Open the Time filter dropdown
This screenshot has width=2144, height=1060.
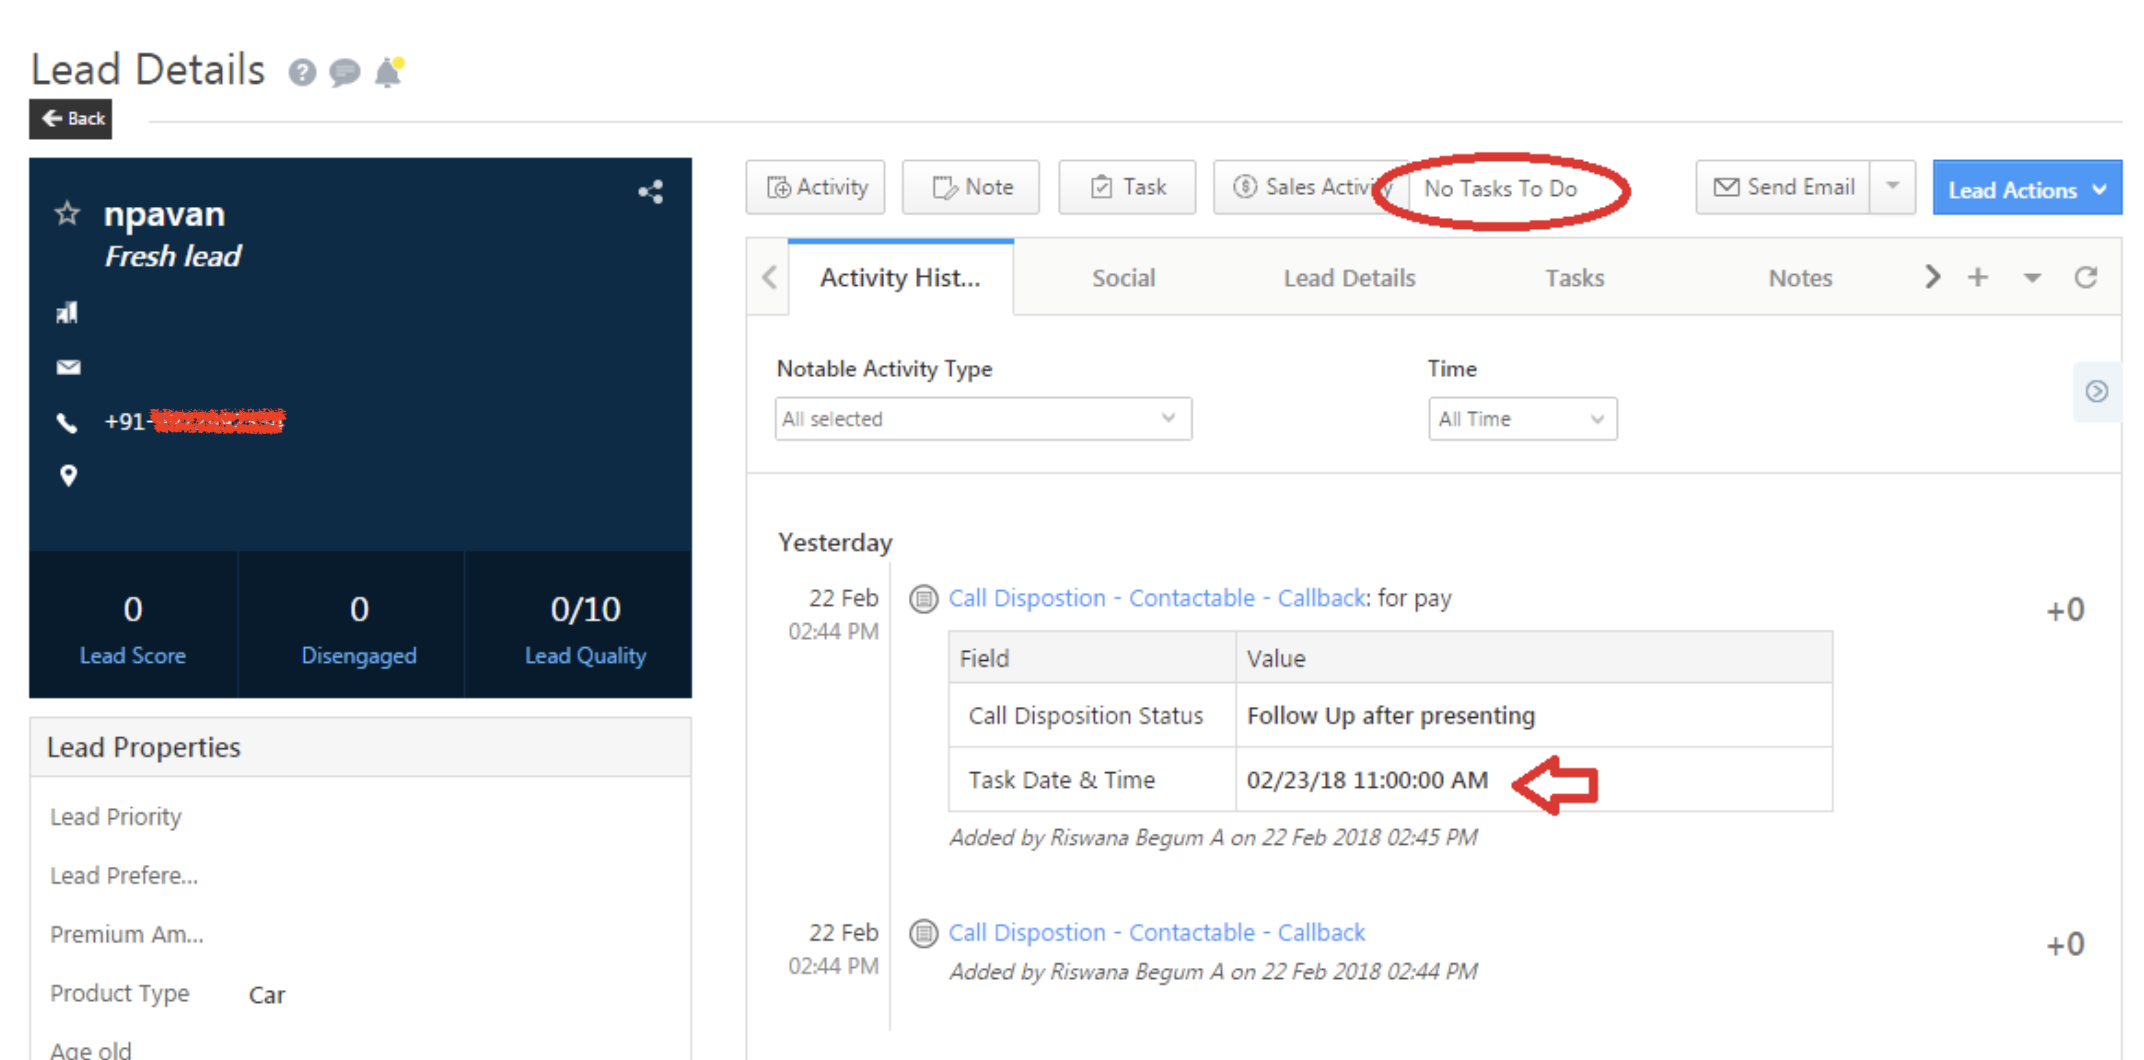[1522, 419]
